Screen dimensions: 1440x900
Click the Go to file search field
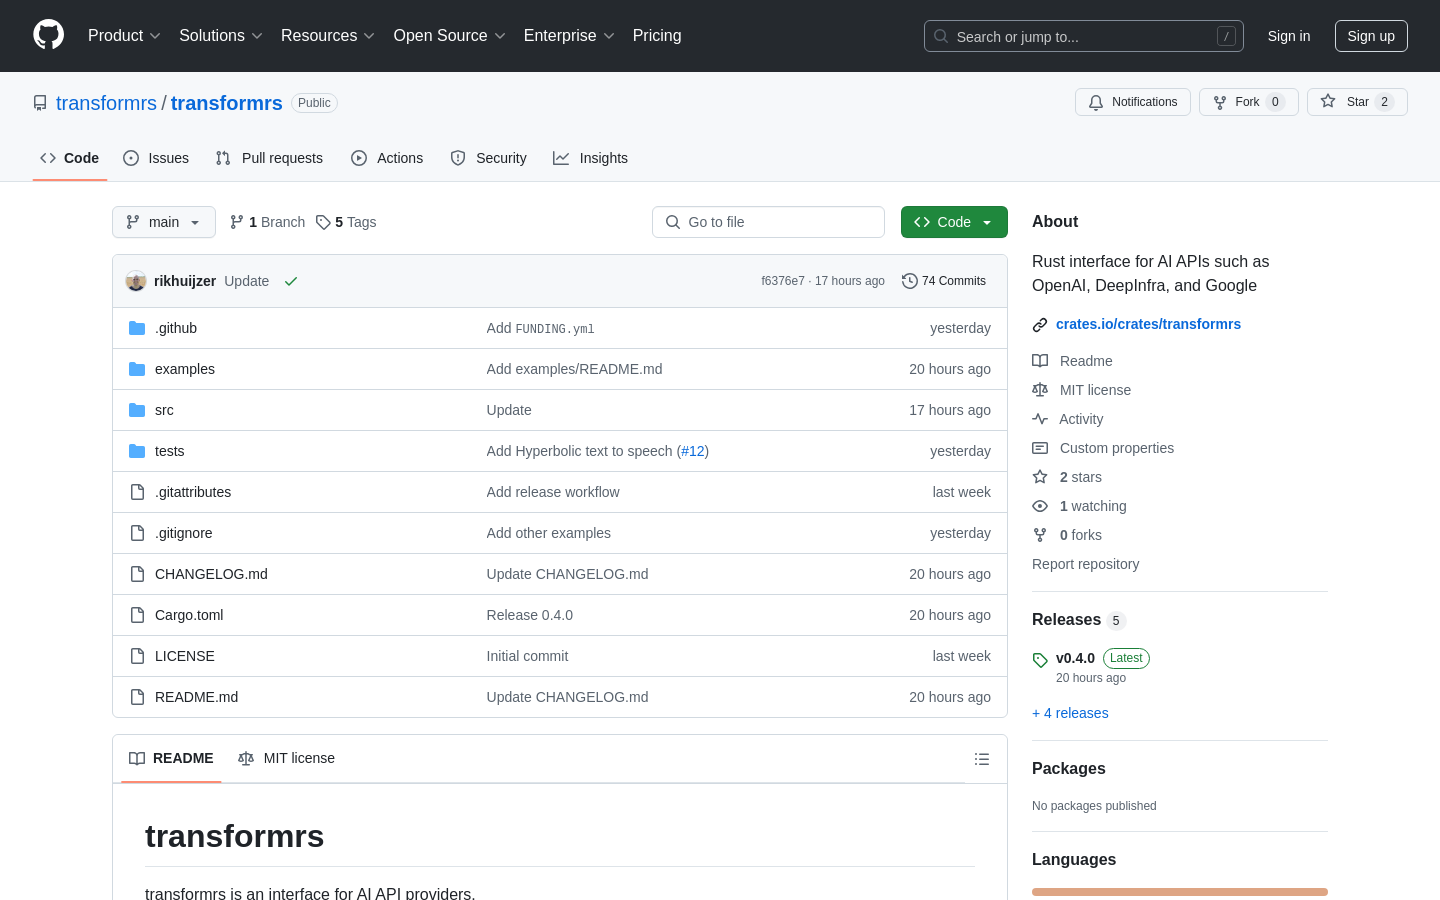[x=768, y=222]
